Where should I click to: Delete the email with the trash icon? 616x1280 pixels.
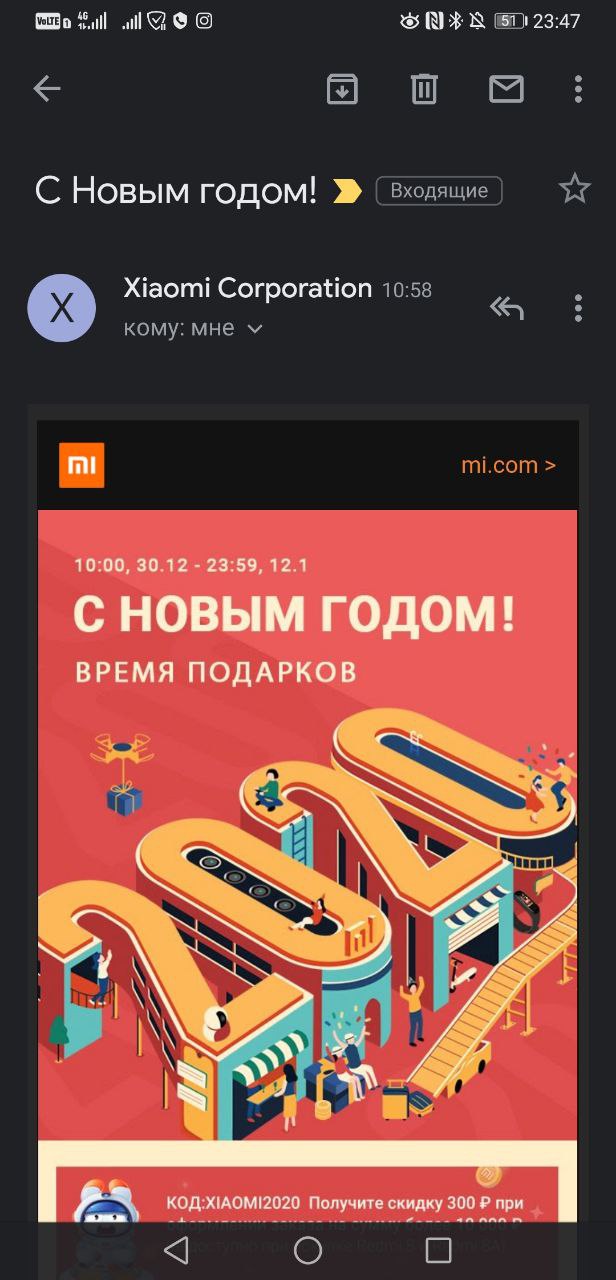(424, 89)
